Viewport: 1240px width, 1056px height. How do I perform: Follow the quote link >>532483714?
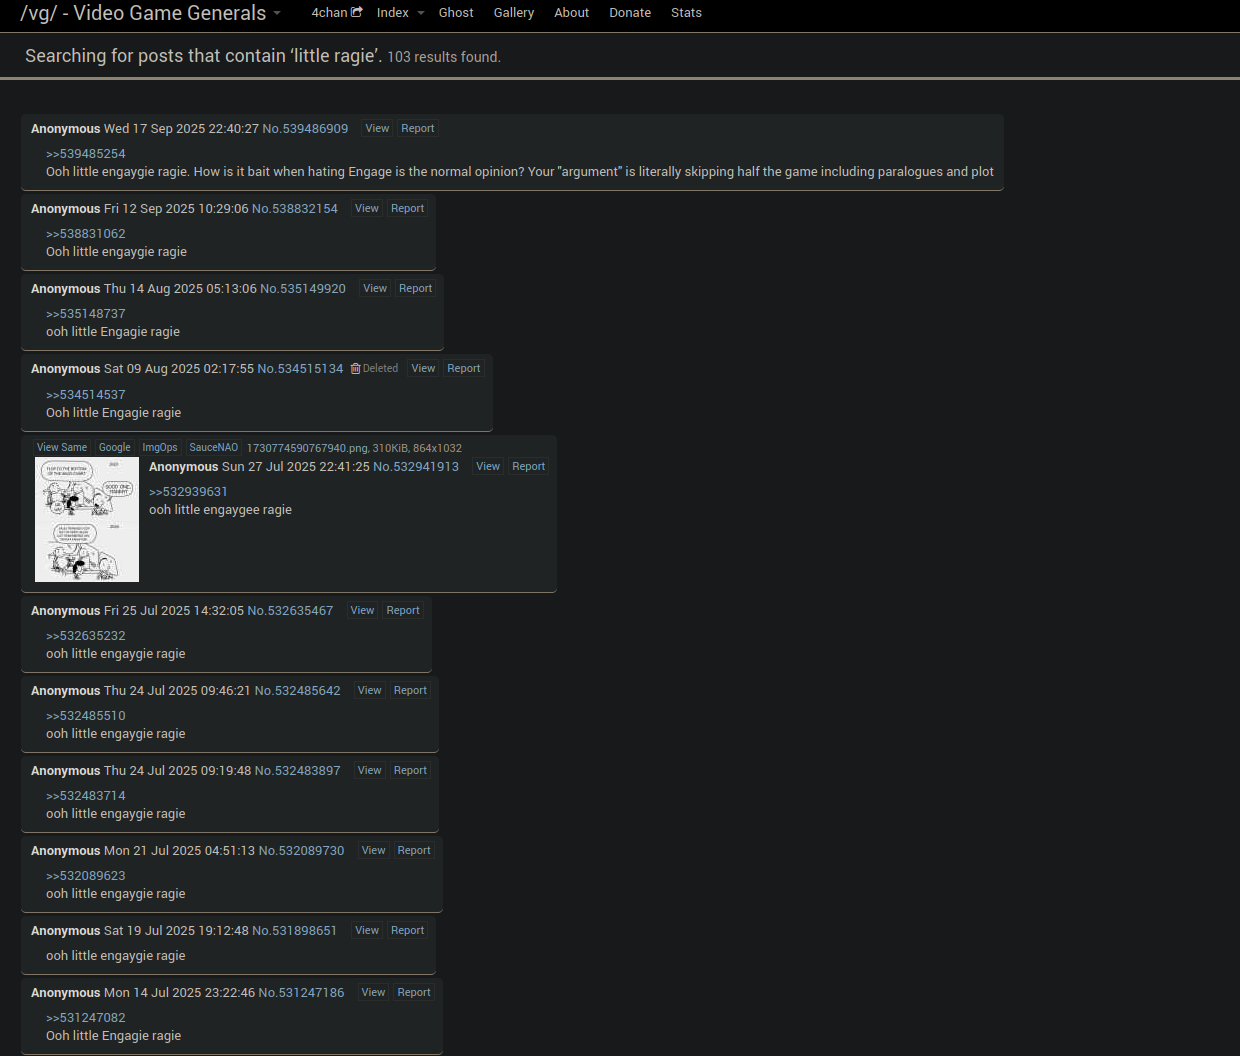(x=86, y=796)
